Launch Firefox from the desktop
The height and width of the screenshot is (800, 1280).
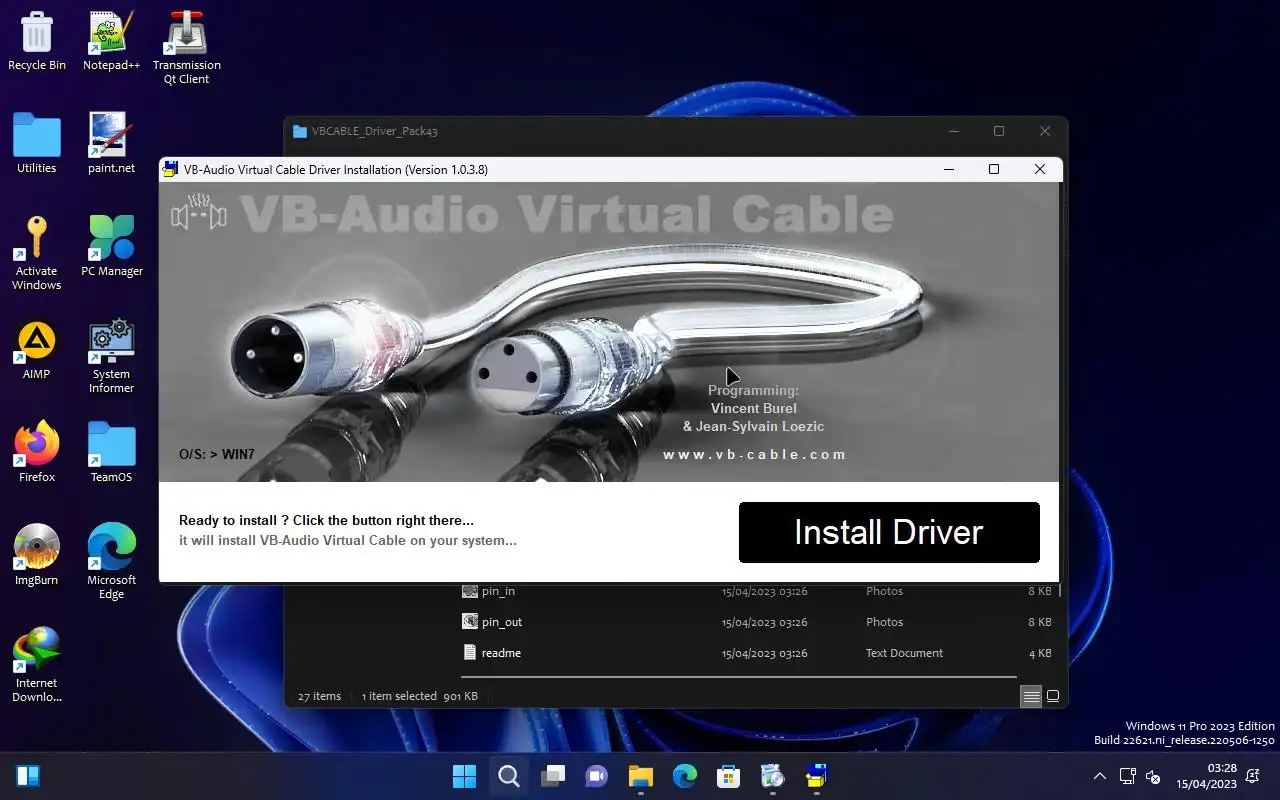coord(37,453)
